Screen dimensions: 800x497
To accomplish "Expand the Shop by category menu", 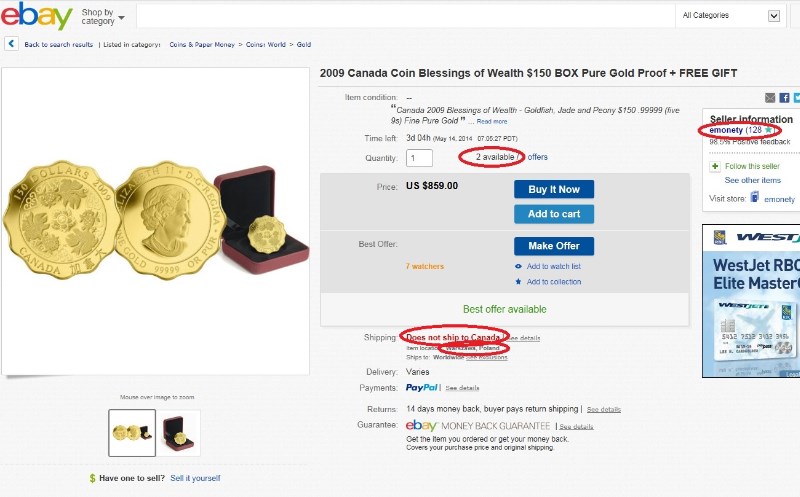I will click(x=103, y=16).
